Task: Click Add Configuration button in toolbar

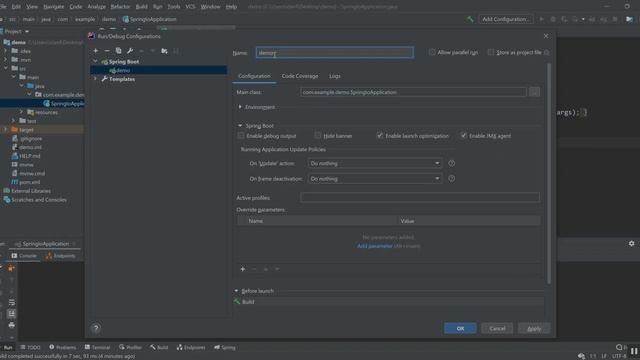Action: coord(505,19)
